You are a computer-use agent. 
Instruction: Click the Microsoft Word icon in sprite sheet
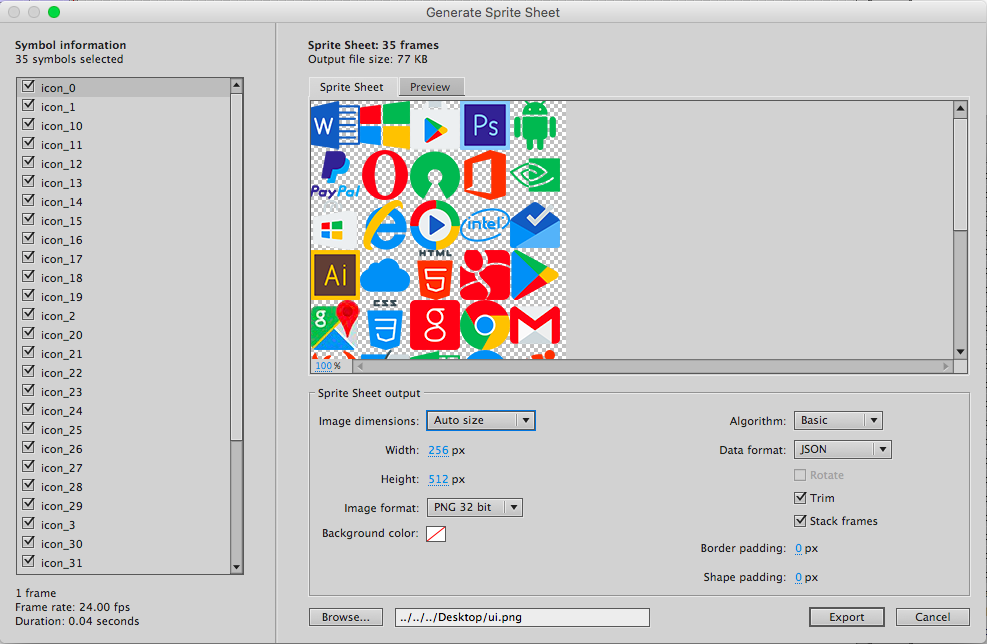[335, 125]
